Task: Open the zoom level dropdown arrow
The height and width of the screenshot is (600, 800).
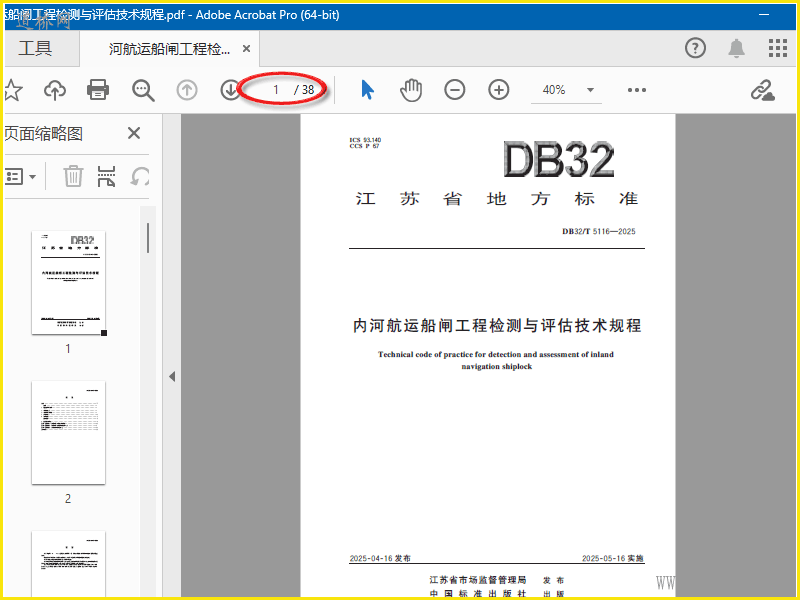Action: 590,90
